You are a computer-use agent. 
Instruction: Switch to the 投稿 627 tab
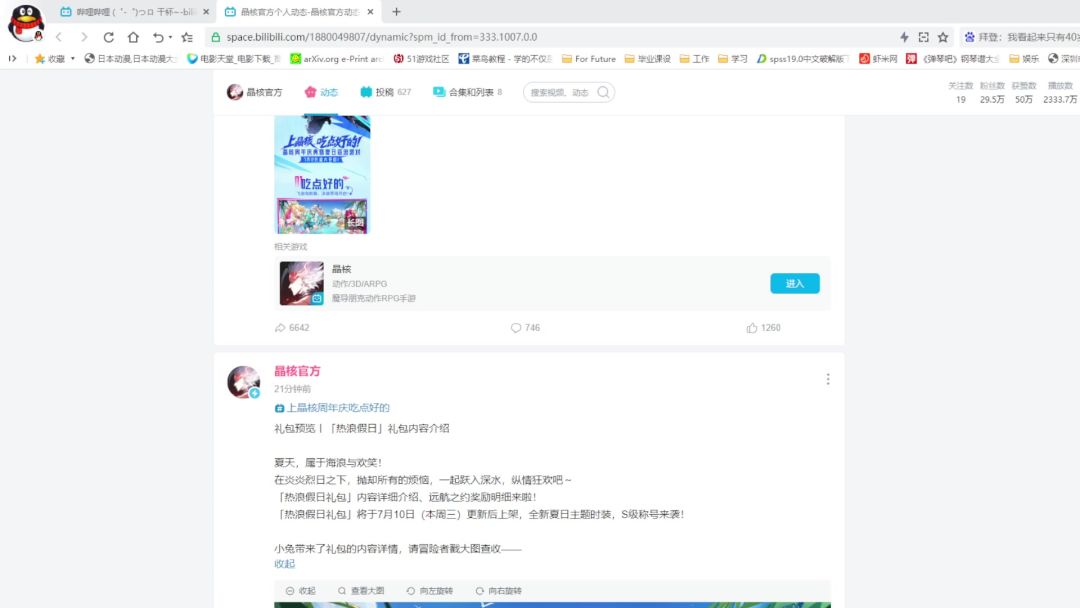tap(385, 92)
